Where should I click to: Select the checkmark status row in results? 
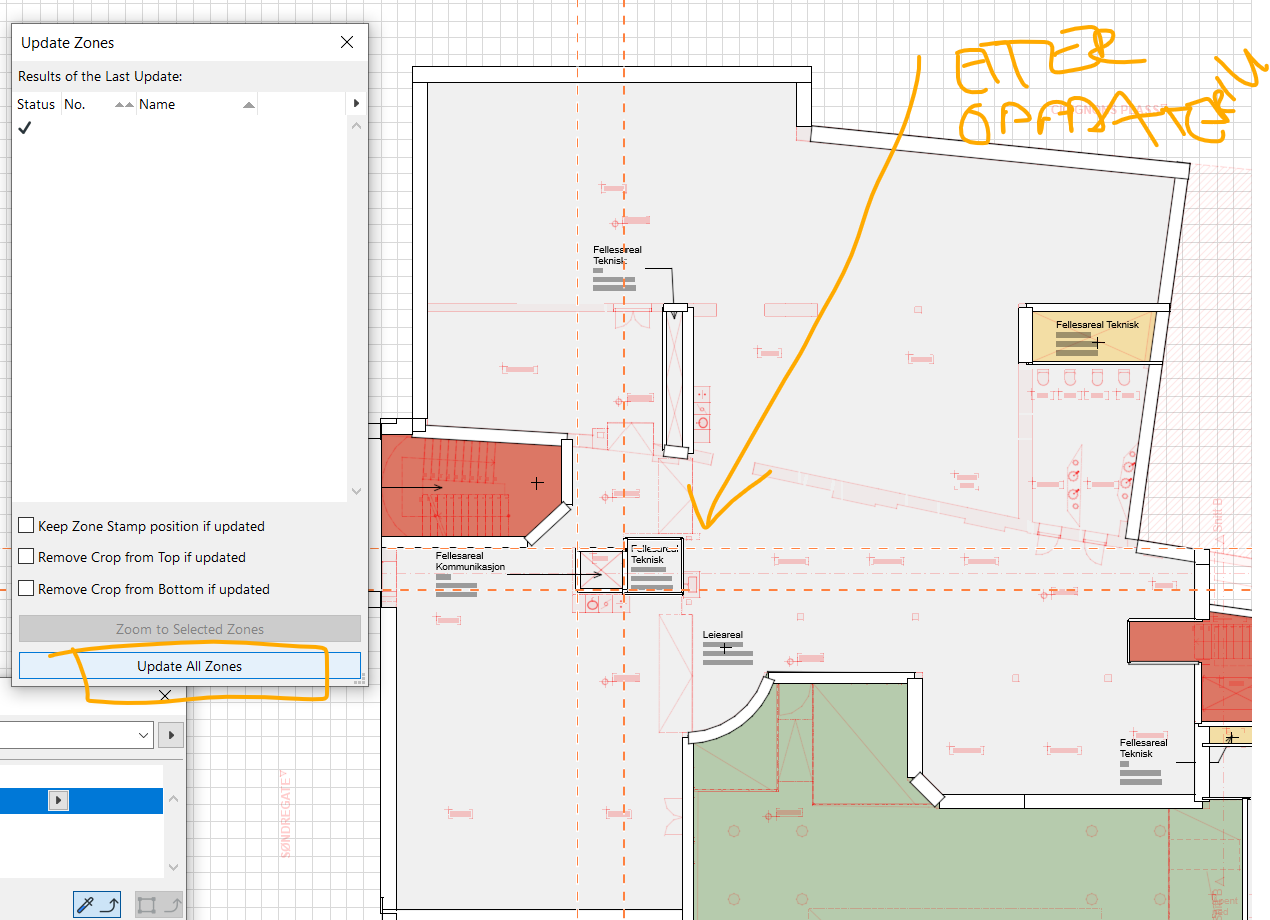pyautogui.click(x=25, y=128)
